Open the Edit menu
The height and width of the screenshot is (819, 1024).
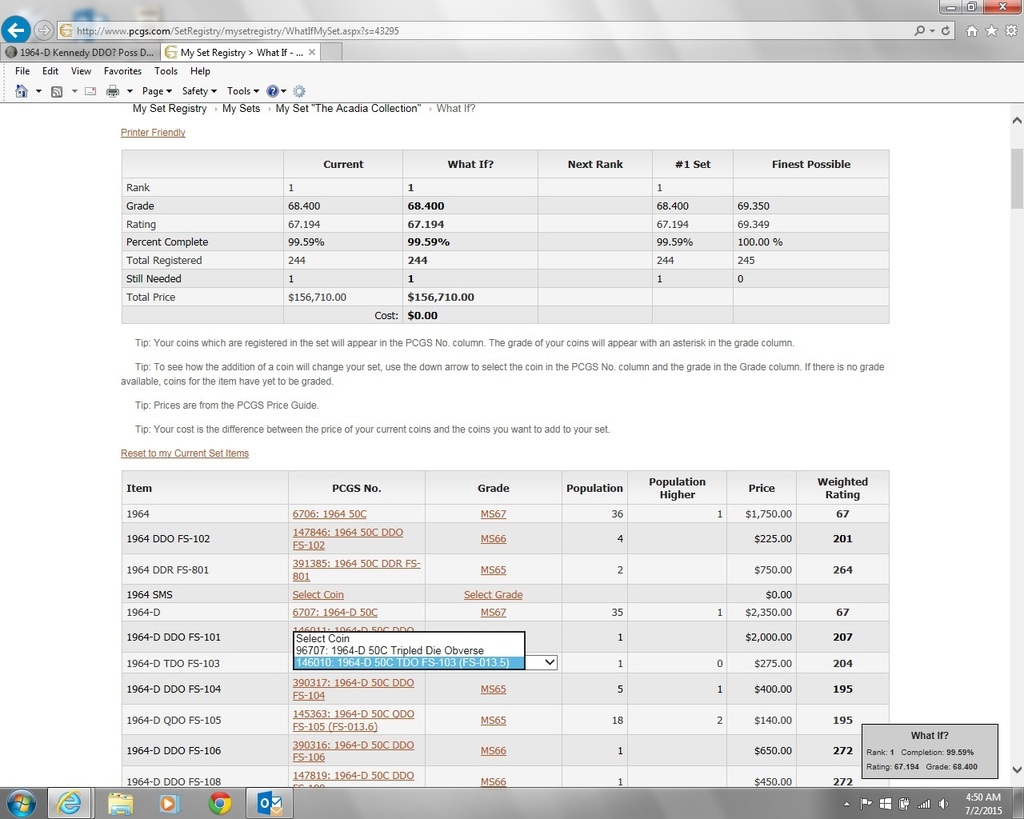pyautogui.click(x=50, y=71)
